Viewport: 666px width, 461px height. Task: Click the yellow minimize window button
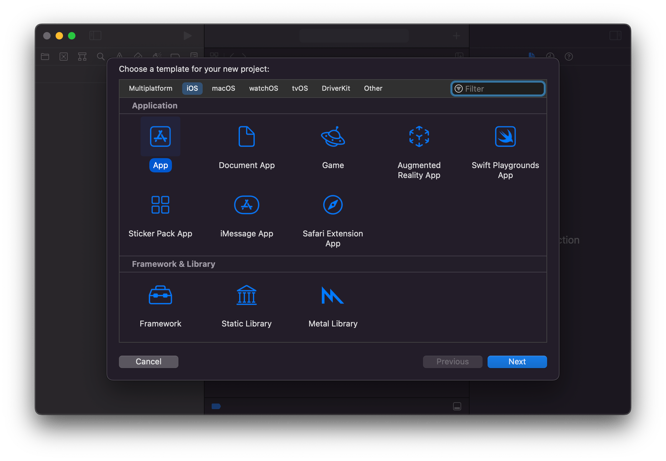click(59, 36)
